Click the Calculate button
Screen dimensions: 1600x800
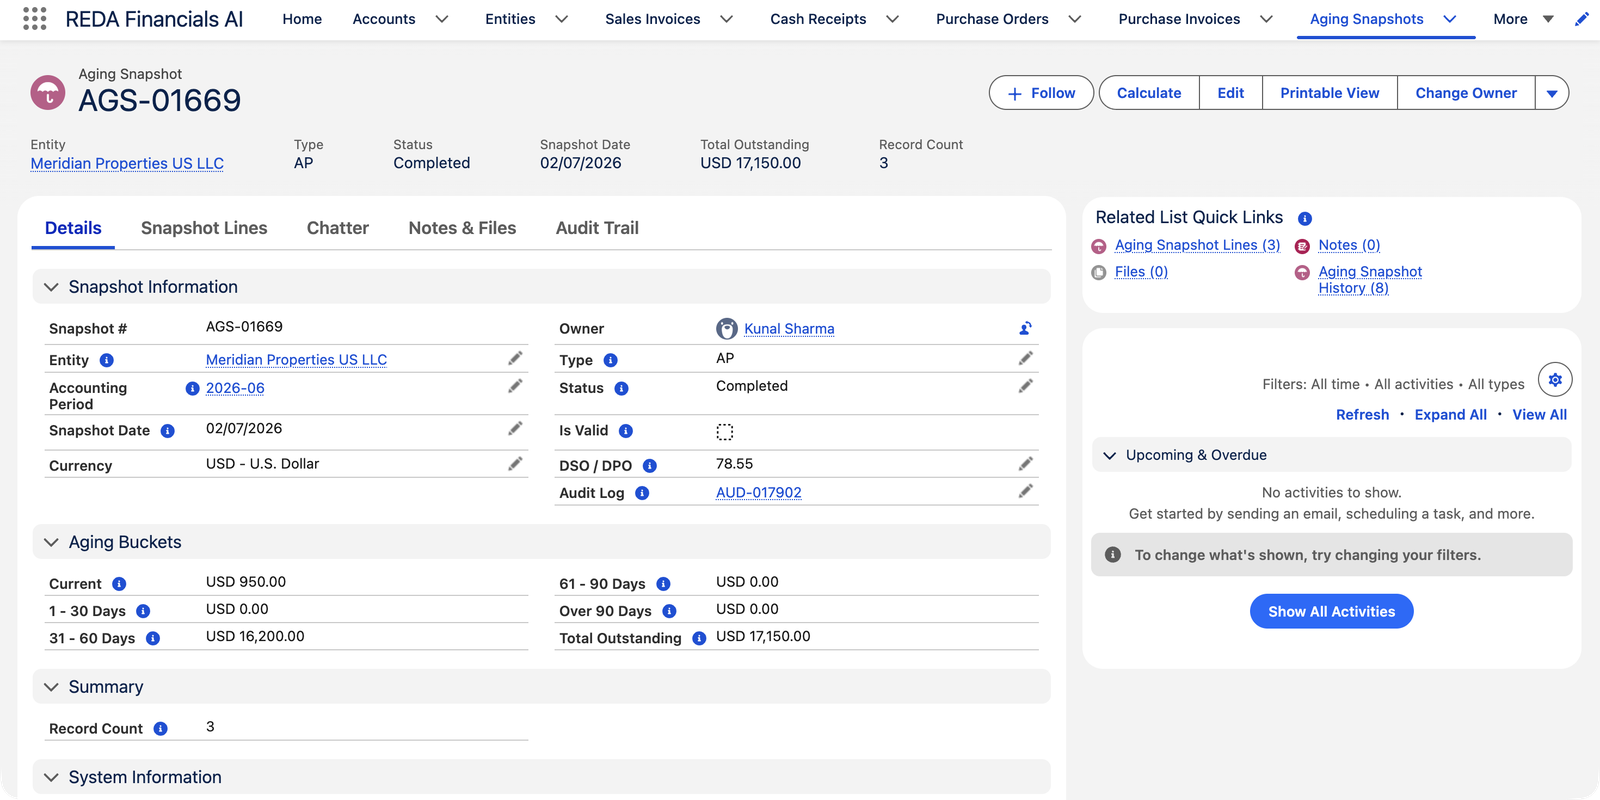click(1149, 93)
